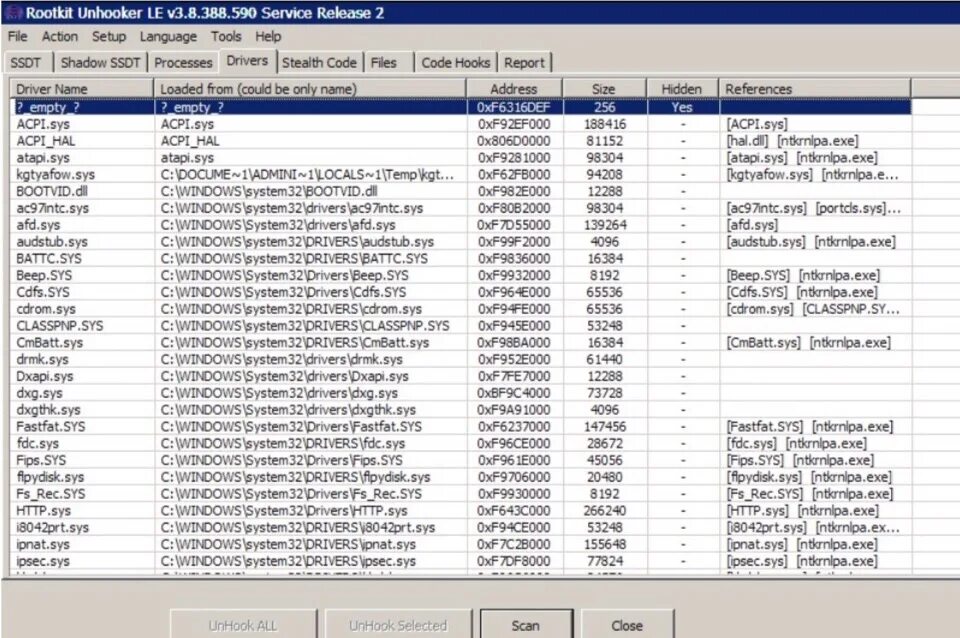Select the dxg.sys driver row

coord(462,393)
